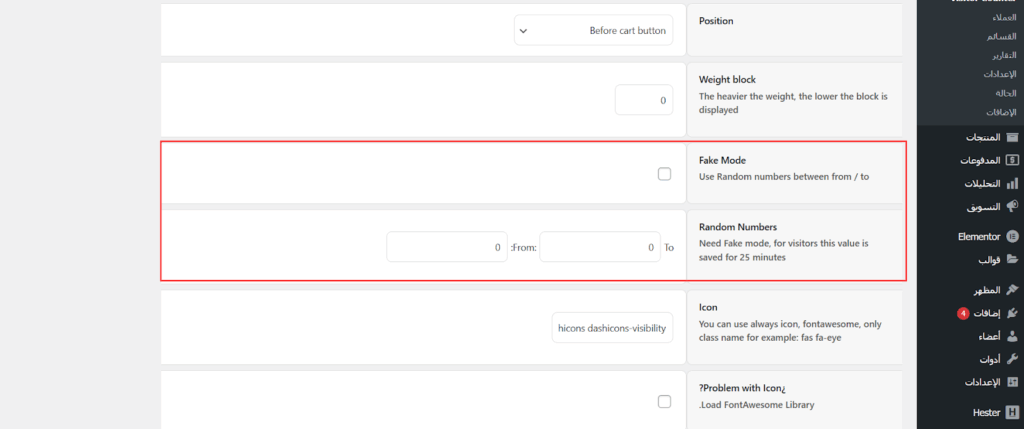Enable the Fake Mode checkbox
The width and height of the screenshot is (1024, 429).
pos(664,174)
